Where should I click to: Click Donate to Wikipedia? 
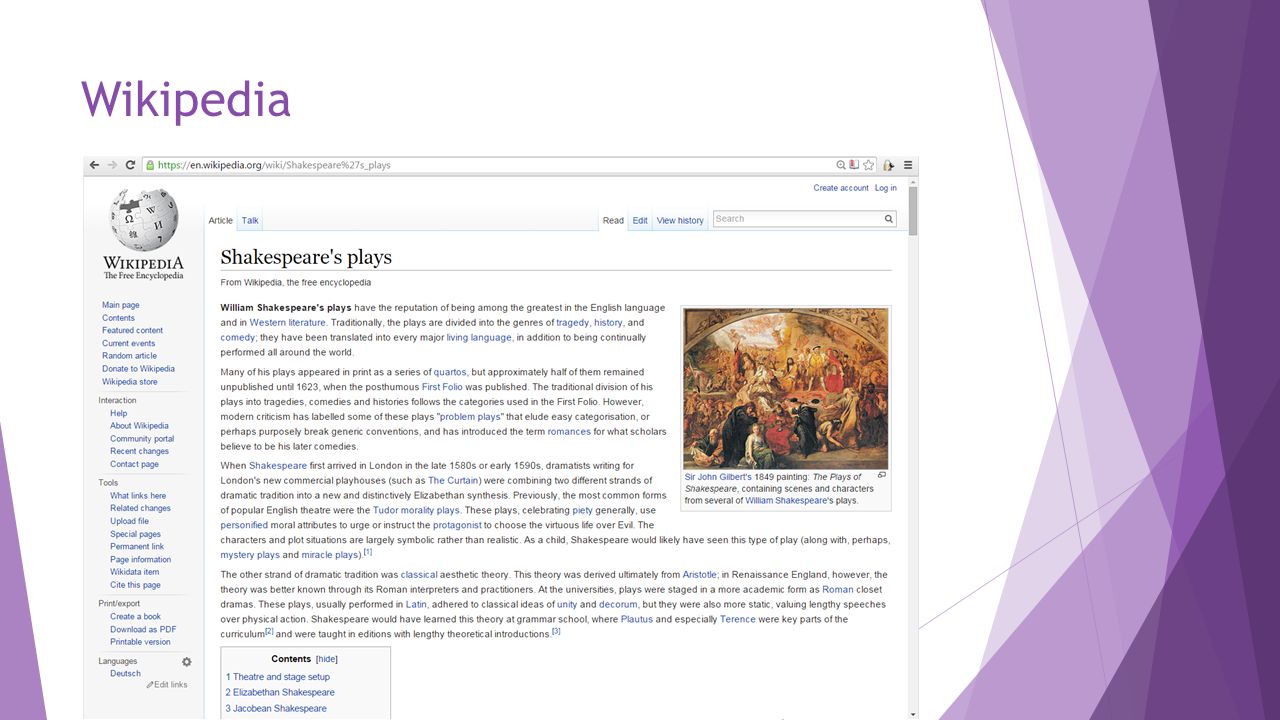[x=138, y=369]
